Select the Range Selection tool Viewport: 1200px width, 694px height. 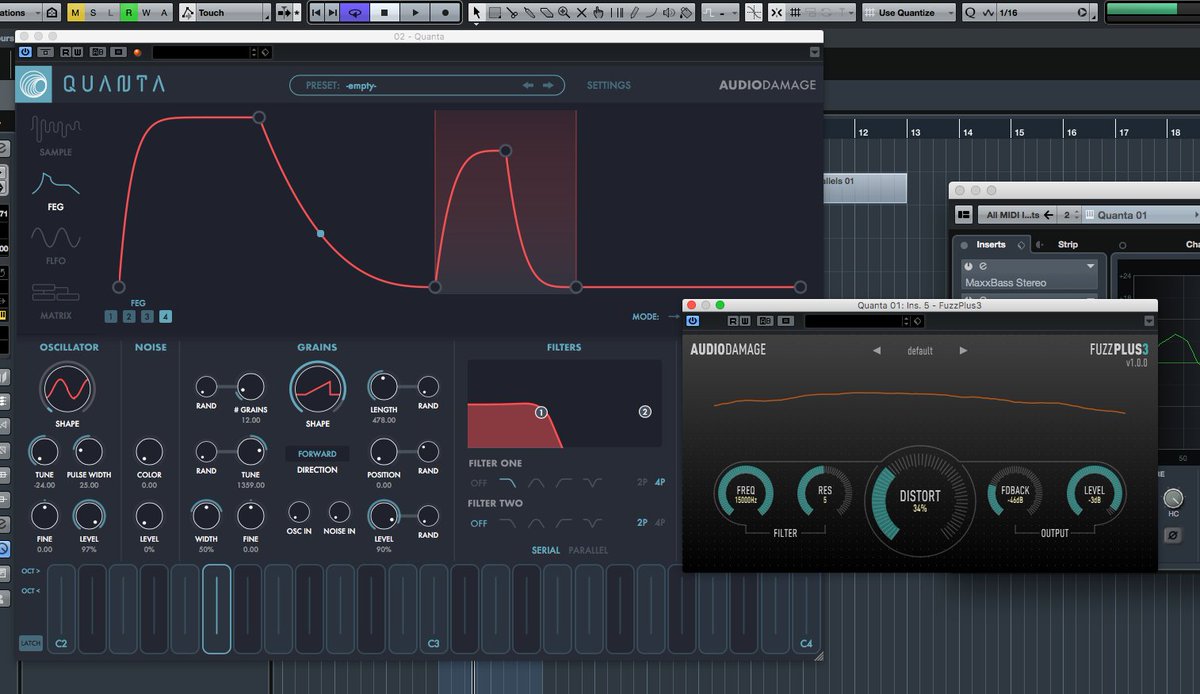point(494,13)
